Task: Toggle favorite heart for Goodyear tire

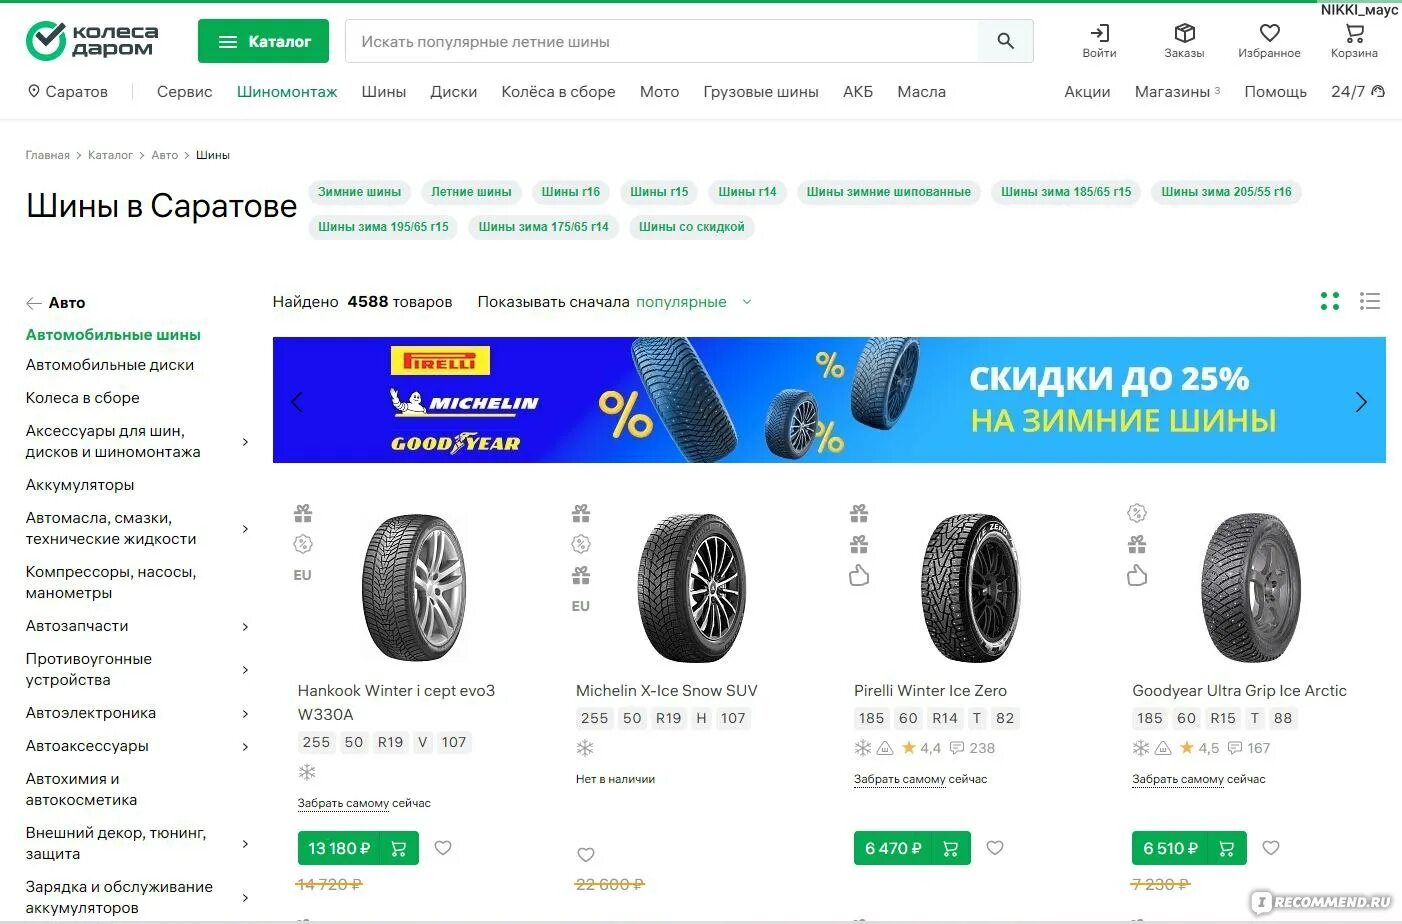Action: point(1271,848)
